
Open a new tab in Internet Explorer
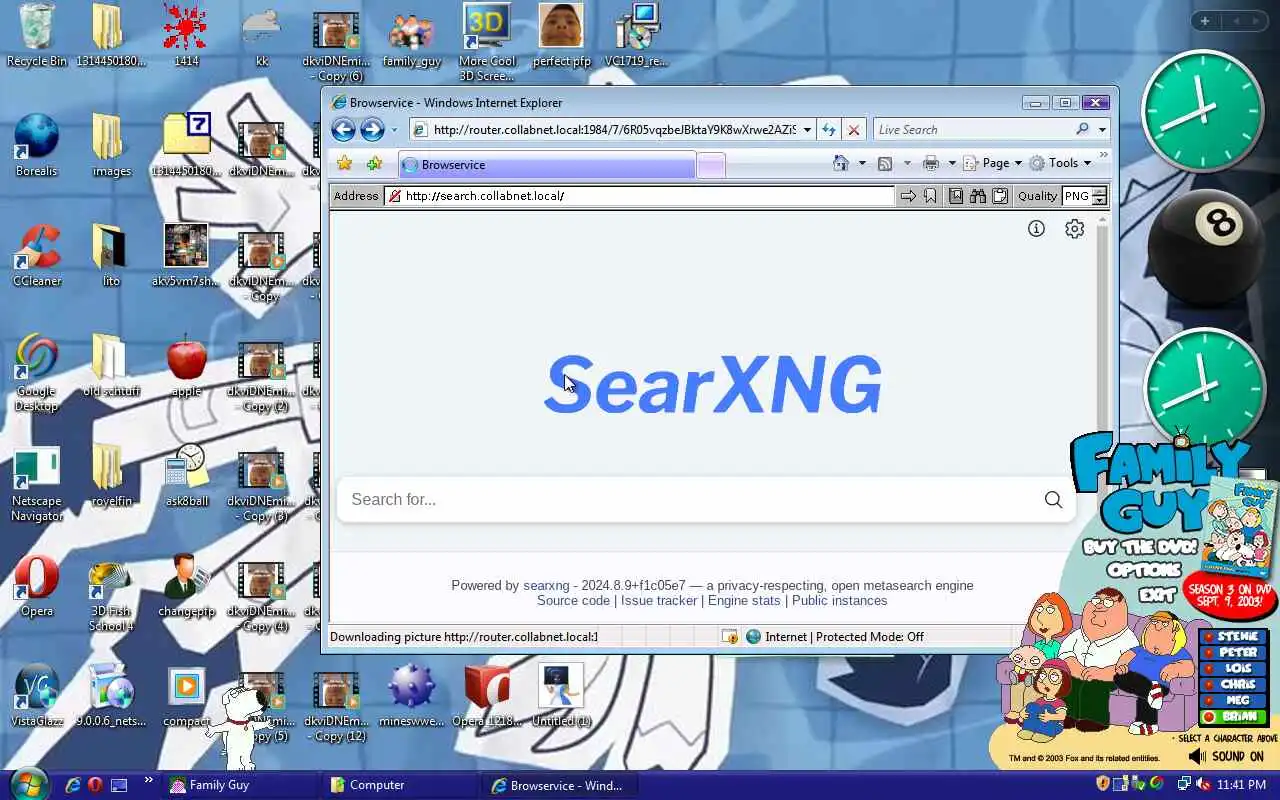[x=711, y=166]
